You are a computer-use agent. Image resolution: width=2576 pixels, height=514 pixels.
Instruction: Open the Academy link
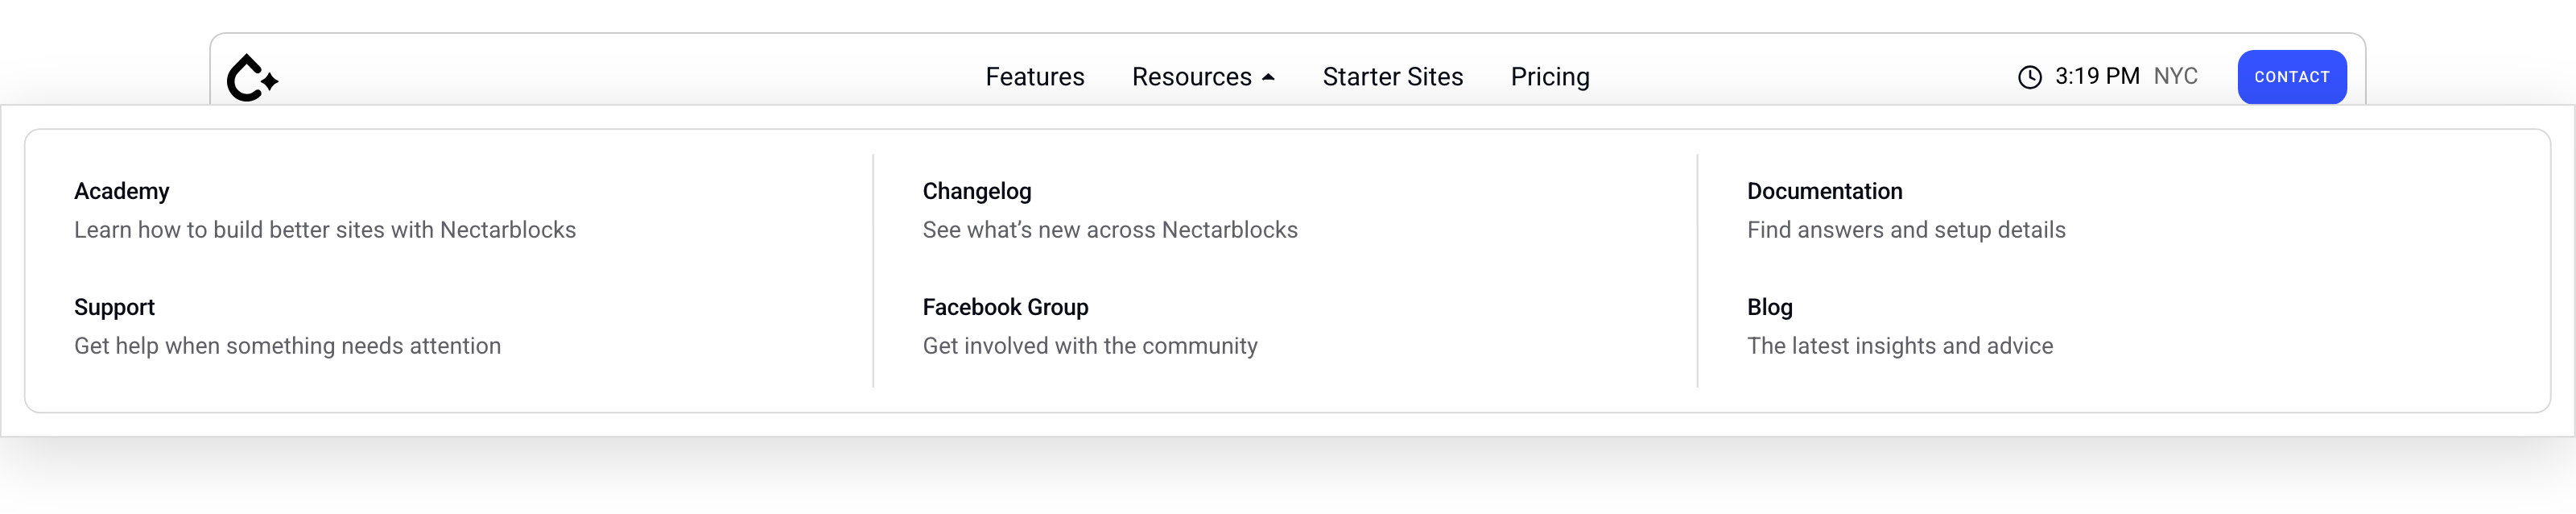tap(122, 191)
